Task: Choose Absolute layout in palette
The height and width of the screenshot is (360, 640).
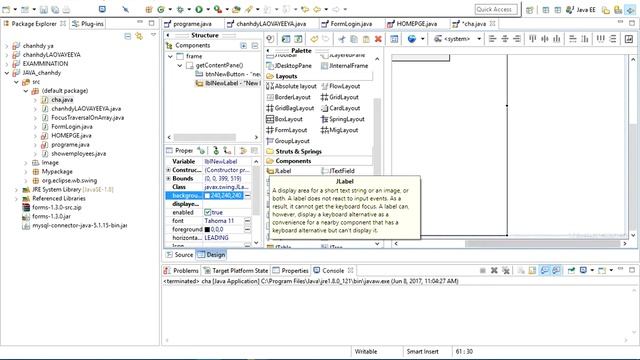Action: (291, 86)
